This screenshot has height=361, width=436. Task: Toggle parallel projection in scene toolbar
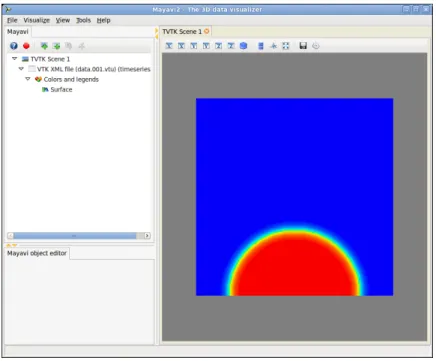tap(261, 46)
